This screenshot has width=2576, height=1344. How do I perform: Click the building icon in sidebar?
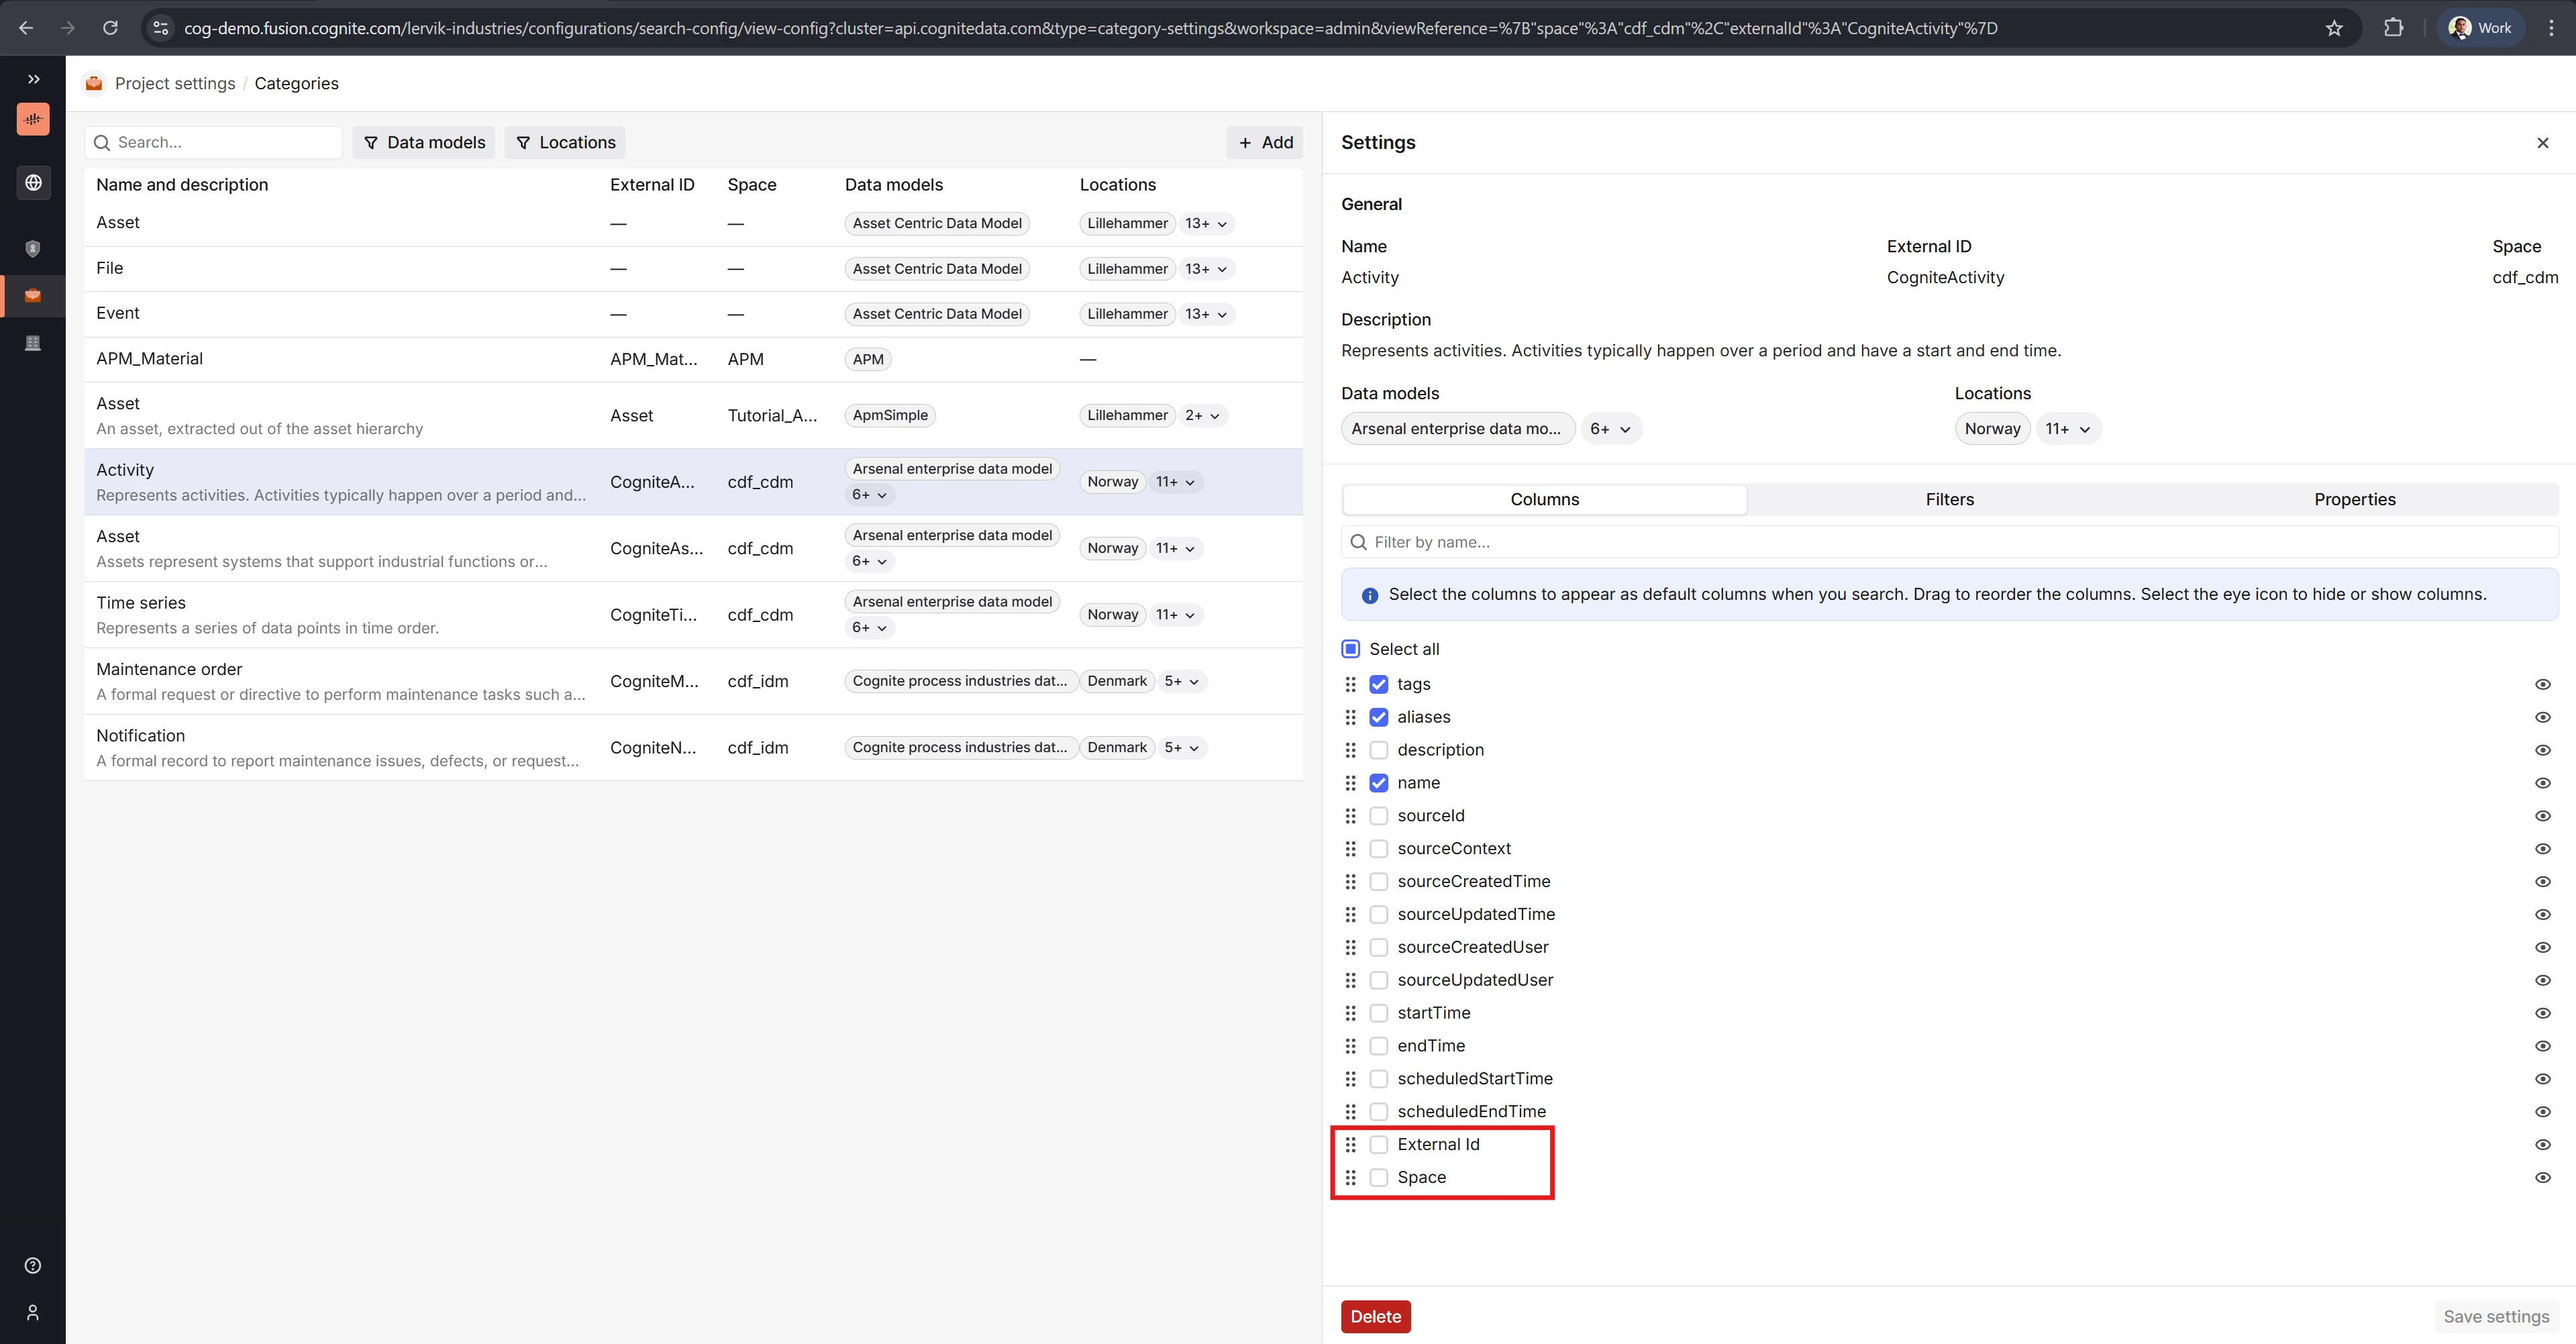[x=33, y=343]
